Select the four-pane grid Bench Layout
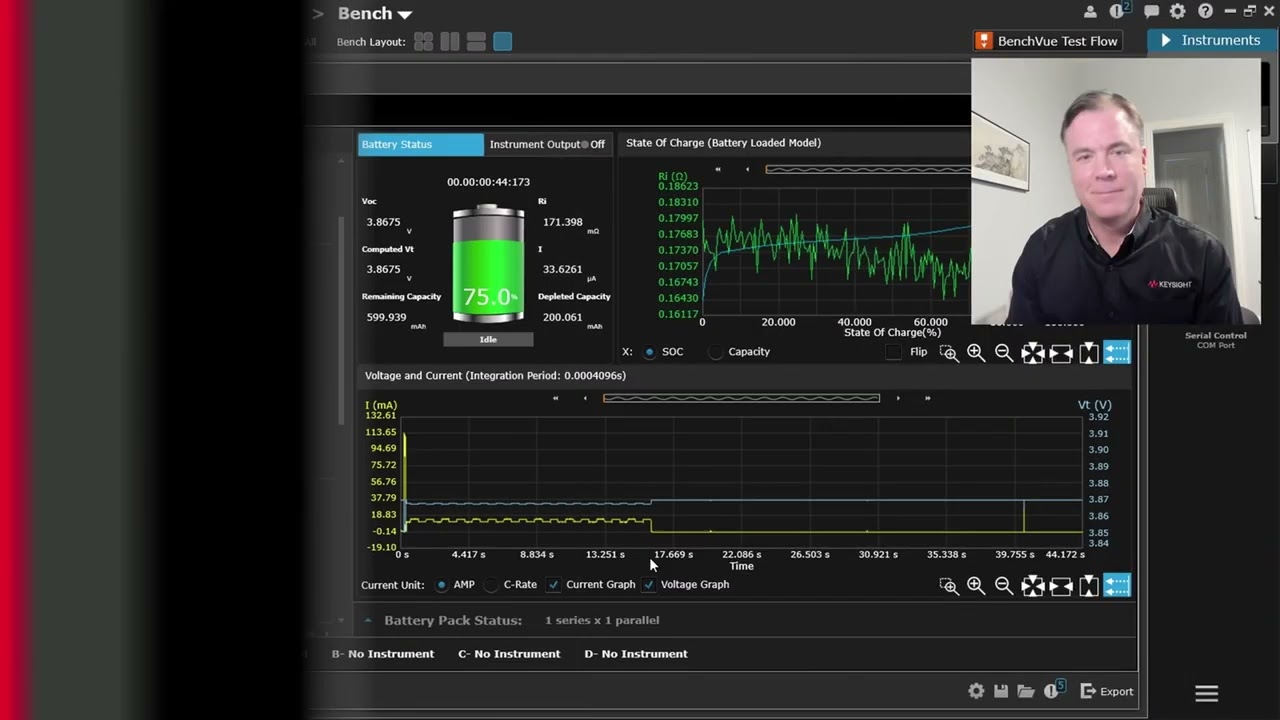This screenshot has width=1280, height=720. 424,42
